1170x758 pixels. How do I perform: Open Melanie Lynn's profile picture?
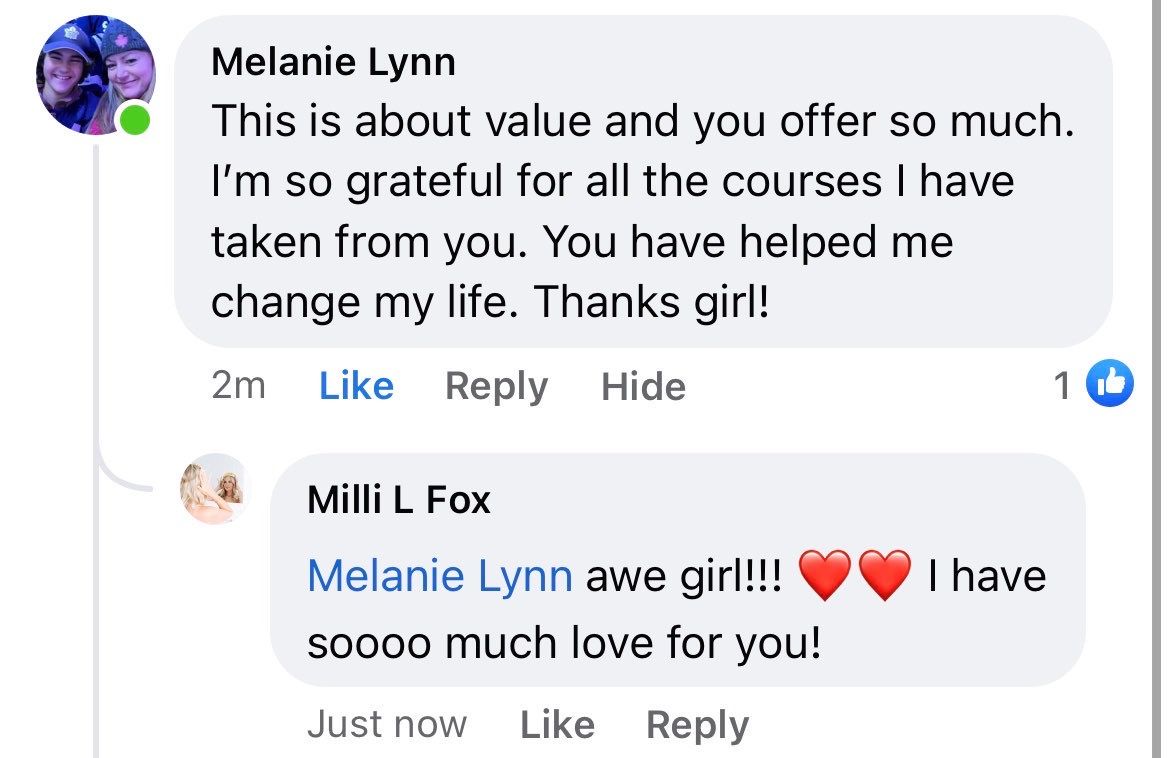[95, 75]
